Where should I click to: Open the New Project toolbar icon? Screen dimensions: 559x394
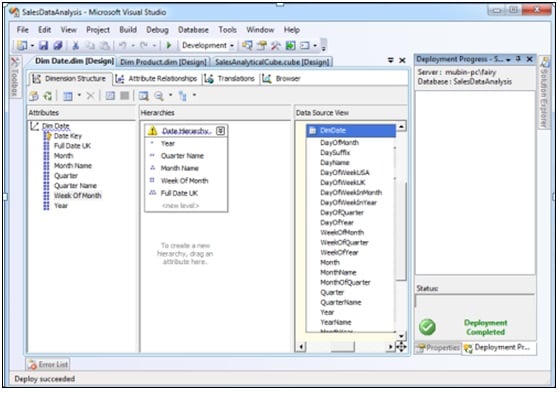click(x=22, y=45)
